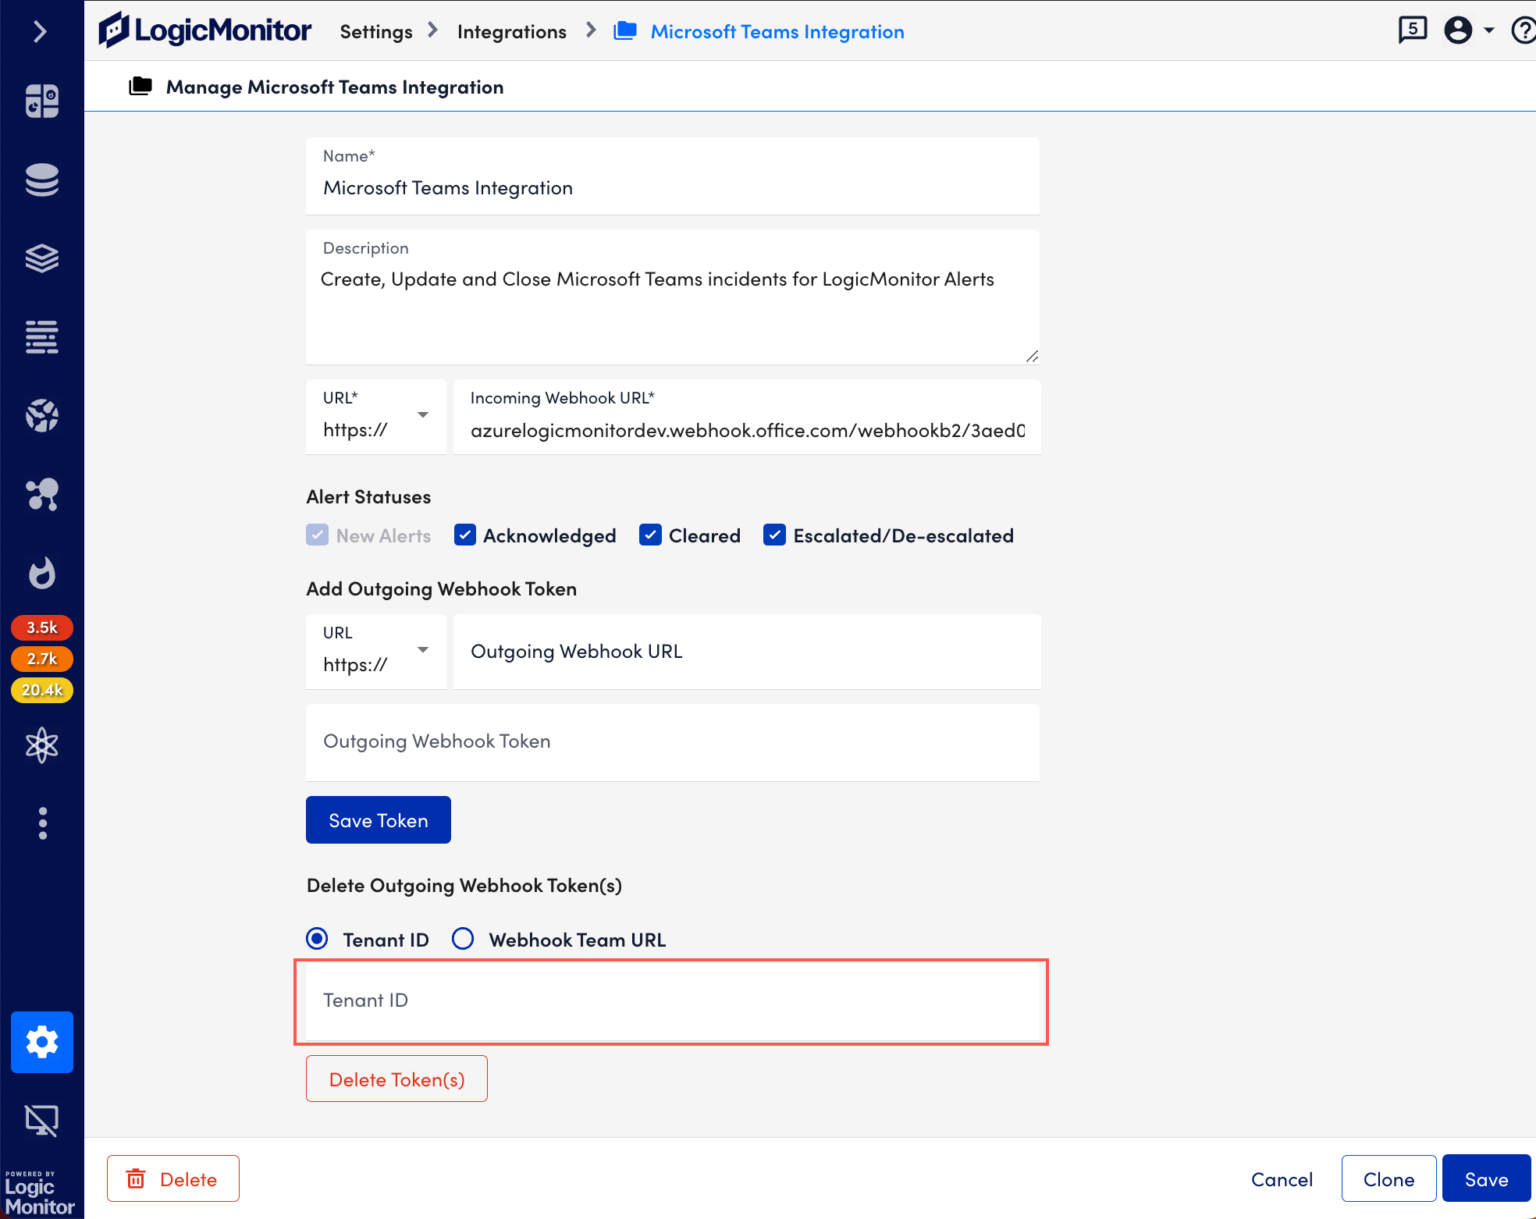Select the Modules stacked-layers sidebar icon
Viewport: 1536px width, 1219px height.
(x=41, y=257)
